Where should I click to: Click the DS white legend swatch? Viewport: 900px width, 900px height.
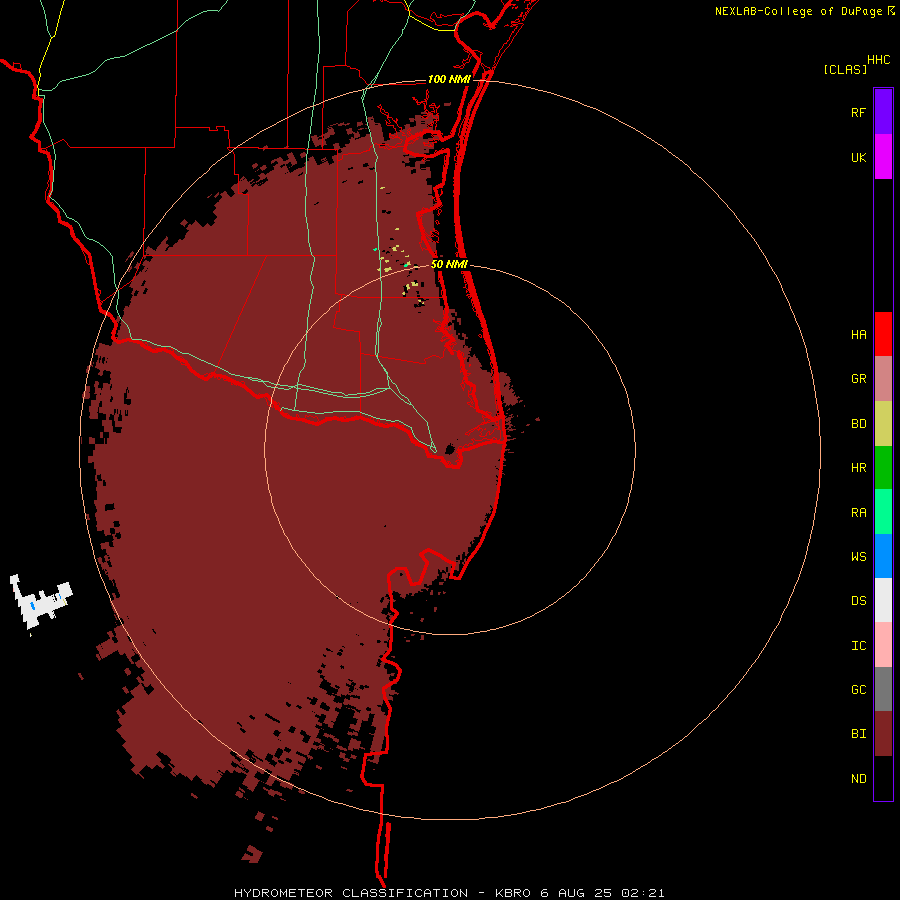pyautogui.click(x=883, y=600)
